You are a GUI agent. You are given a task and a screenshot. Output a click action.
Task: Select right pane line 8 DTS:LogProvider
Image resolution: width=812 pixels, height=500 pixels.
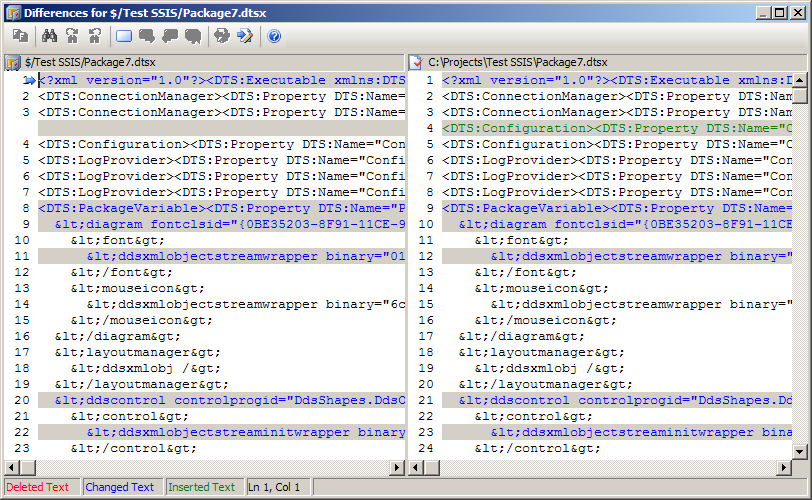coord(617,193)
